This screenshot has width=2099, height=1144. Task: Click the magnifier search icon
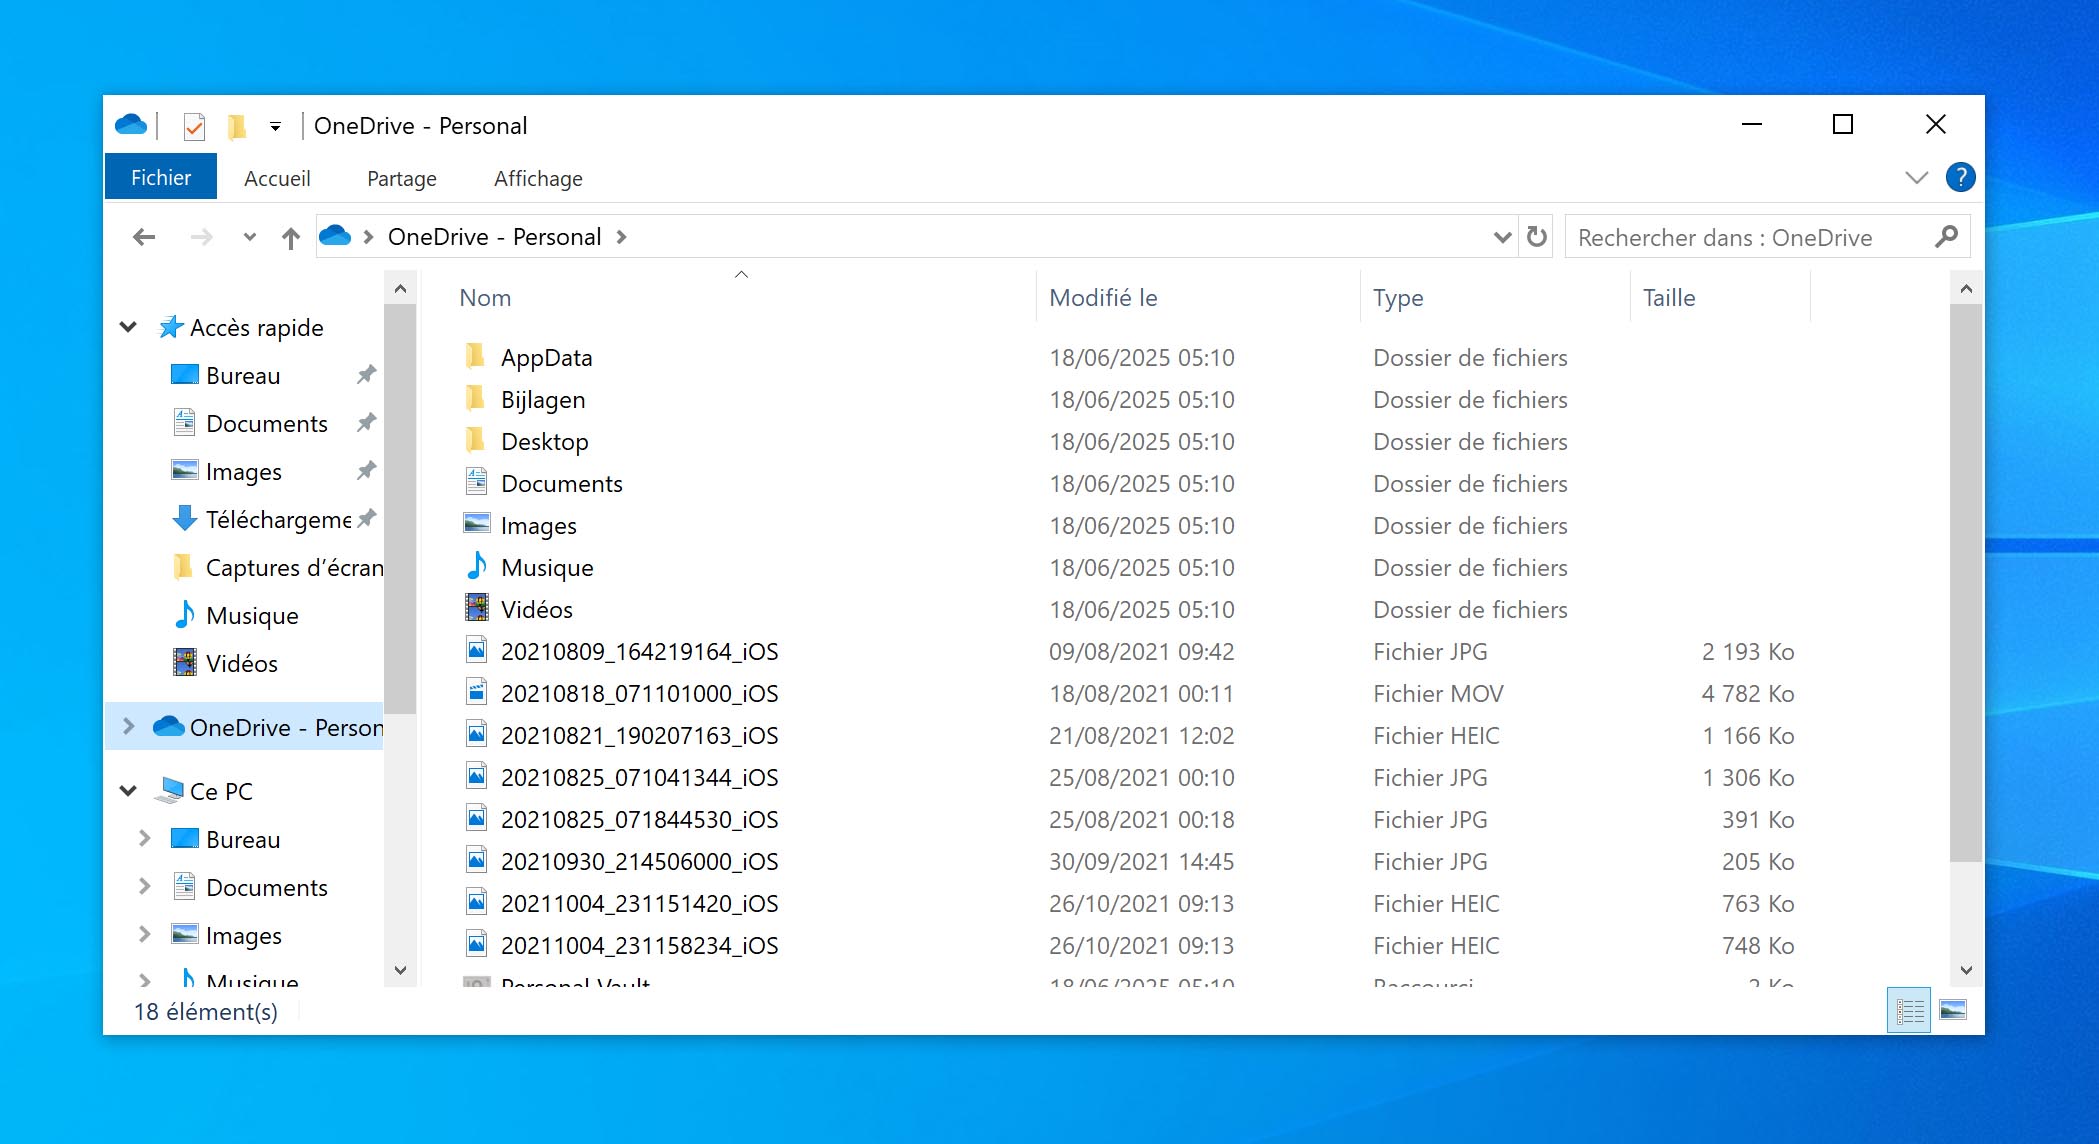1946,237
